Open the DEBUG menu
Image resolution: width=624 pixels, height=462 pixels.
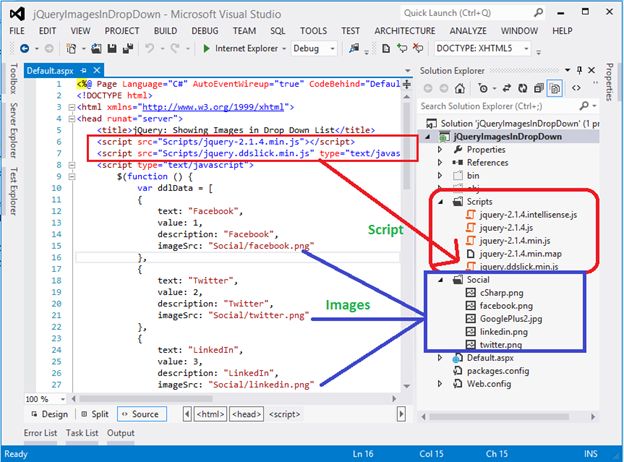click(205, 31)
